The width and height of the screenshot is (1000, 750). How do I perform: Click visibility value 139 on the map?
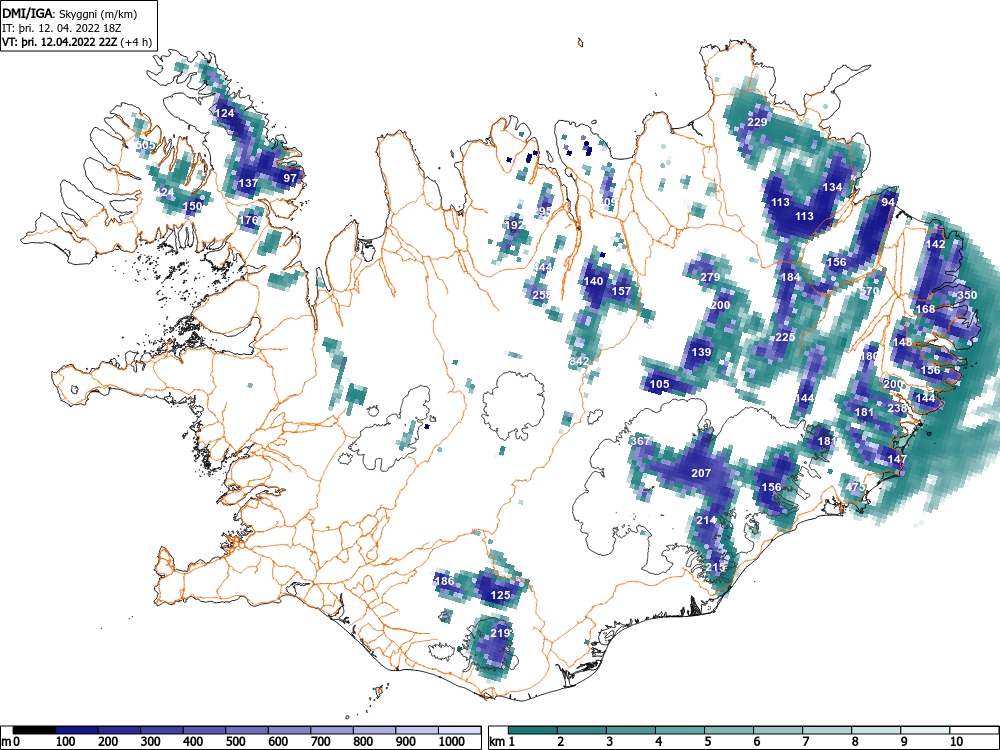click(x=701, y=352)
